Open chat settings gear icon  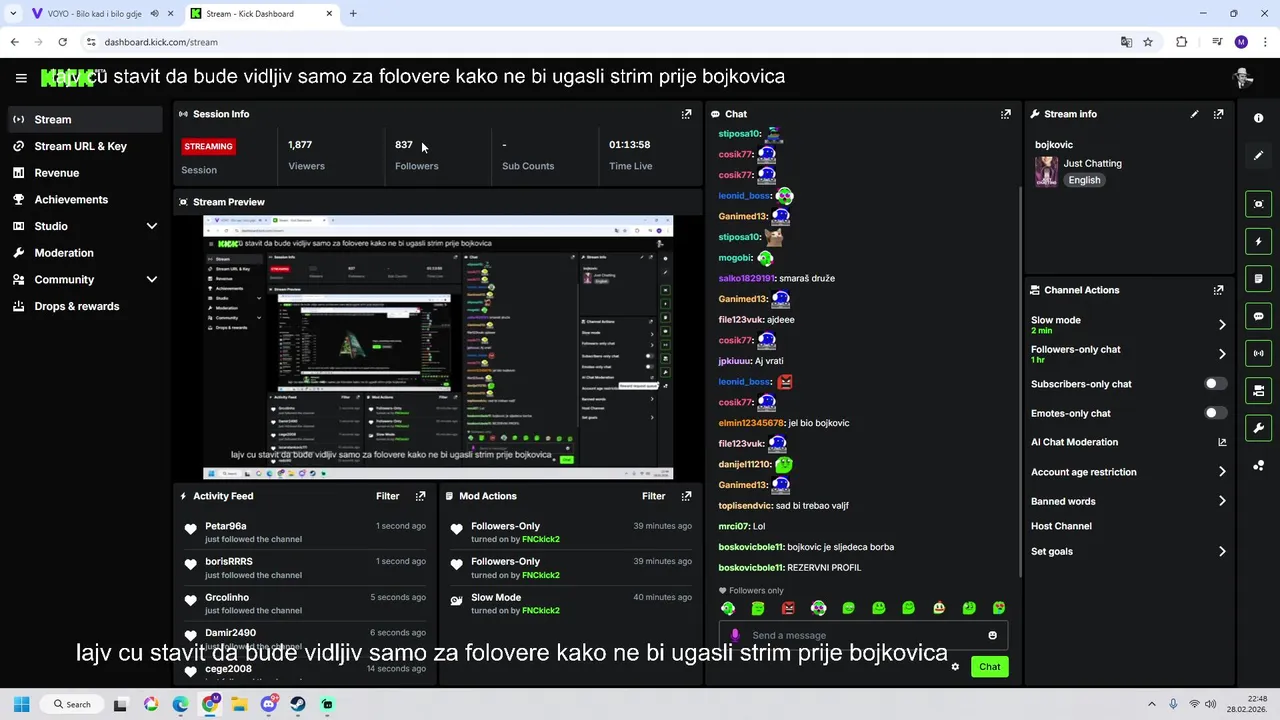click(x=955, y=667)
